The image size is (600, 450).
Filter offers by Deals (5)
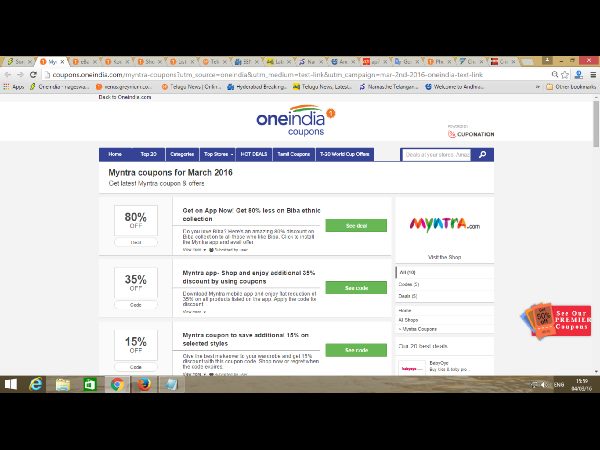pos(409,296)
